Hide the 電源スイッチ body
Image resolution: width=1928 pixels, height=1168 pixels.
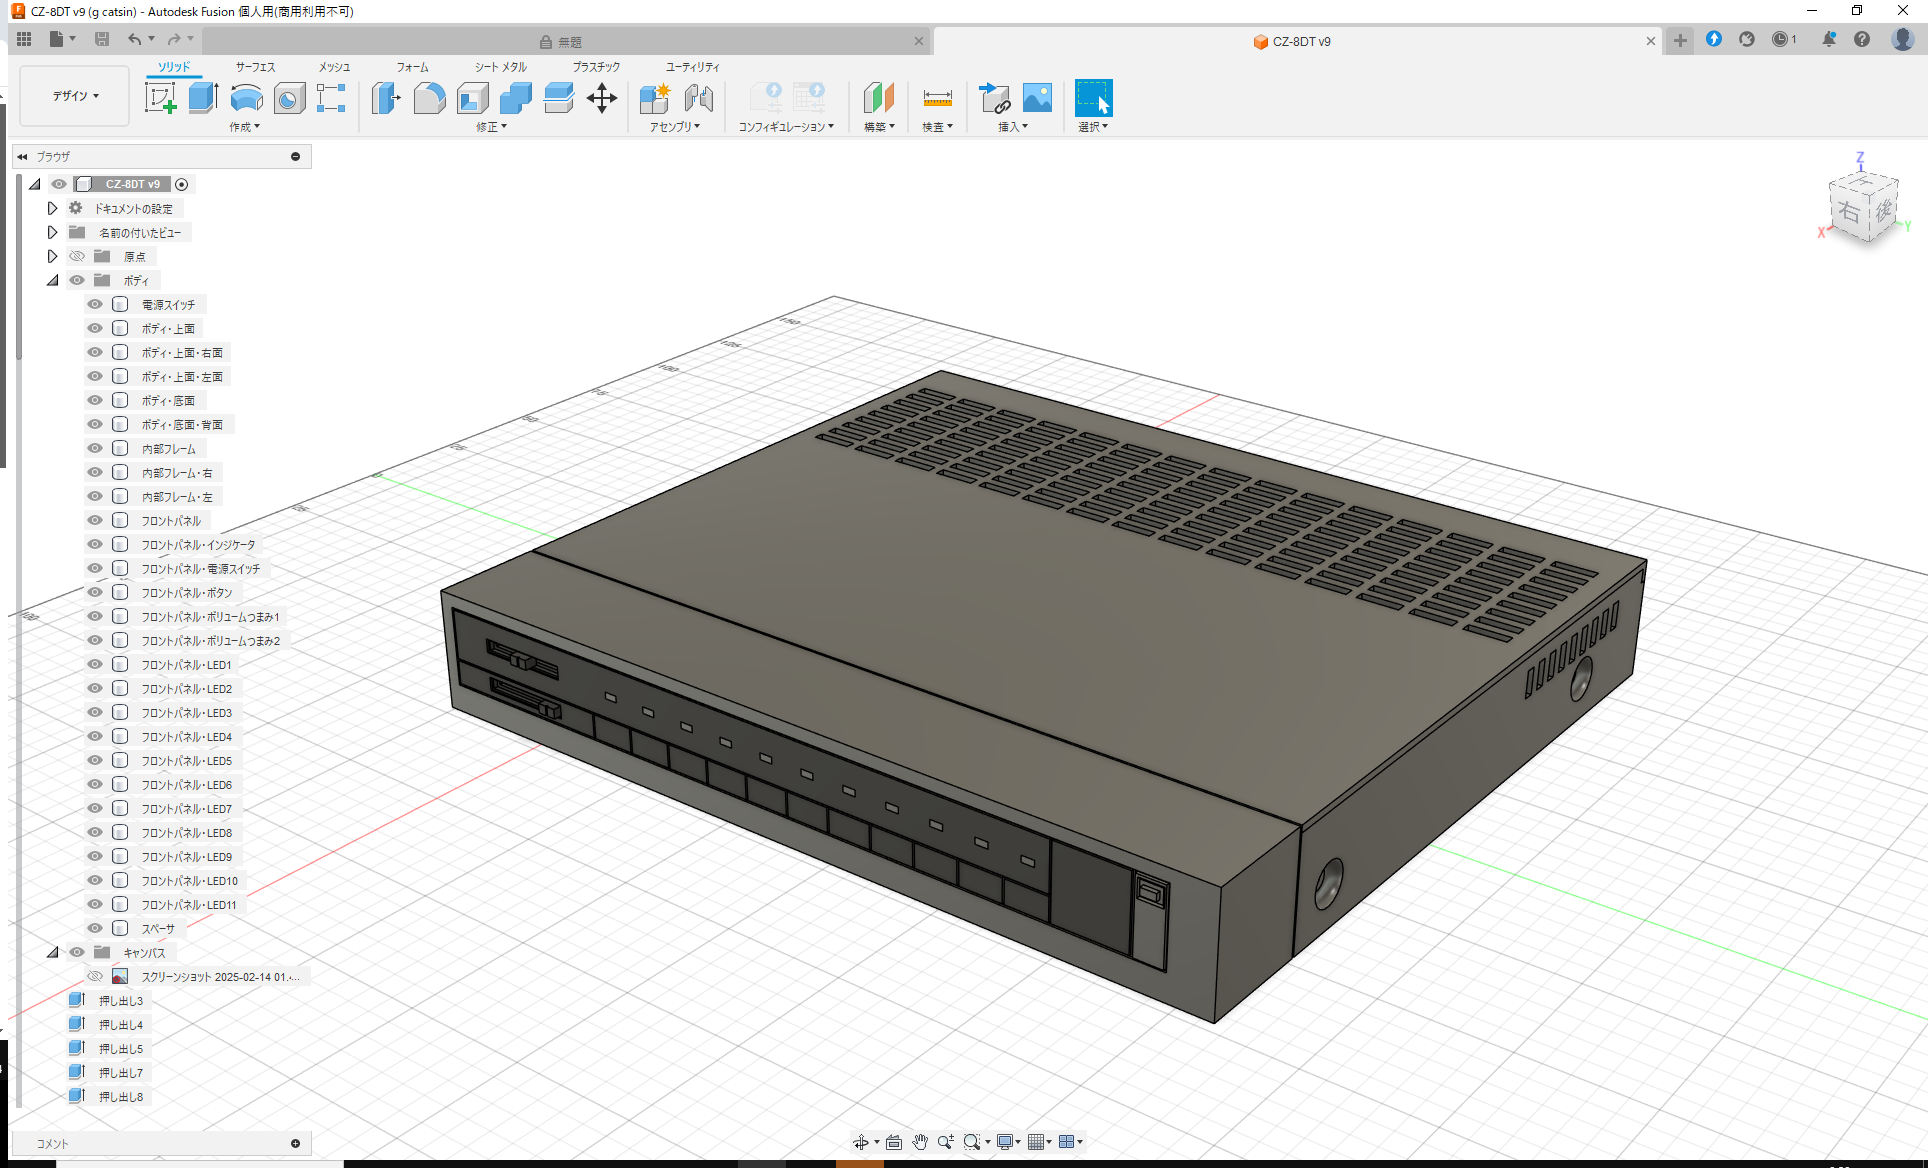[95, 304]
